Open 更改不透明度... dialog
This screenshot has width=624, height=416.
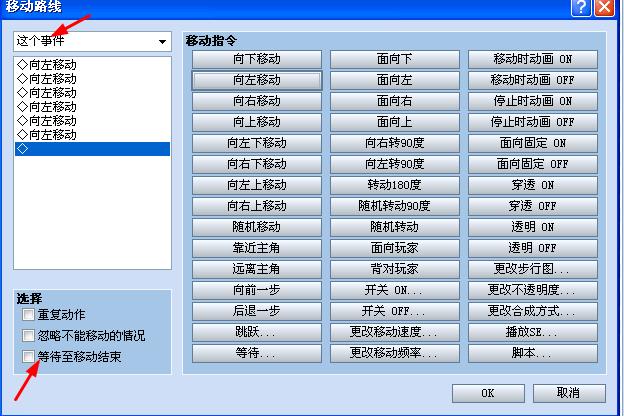point(533,290)
